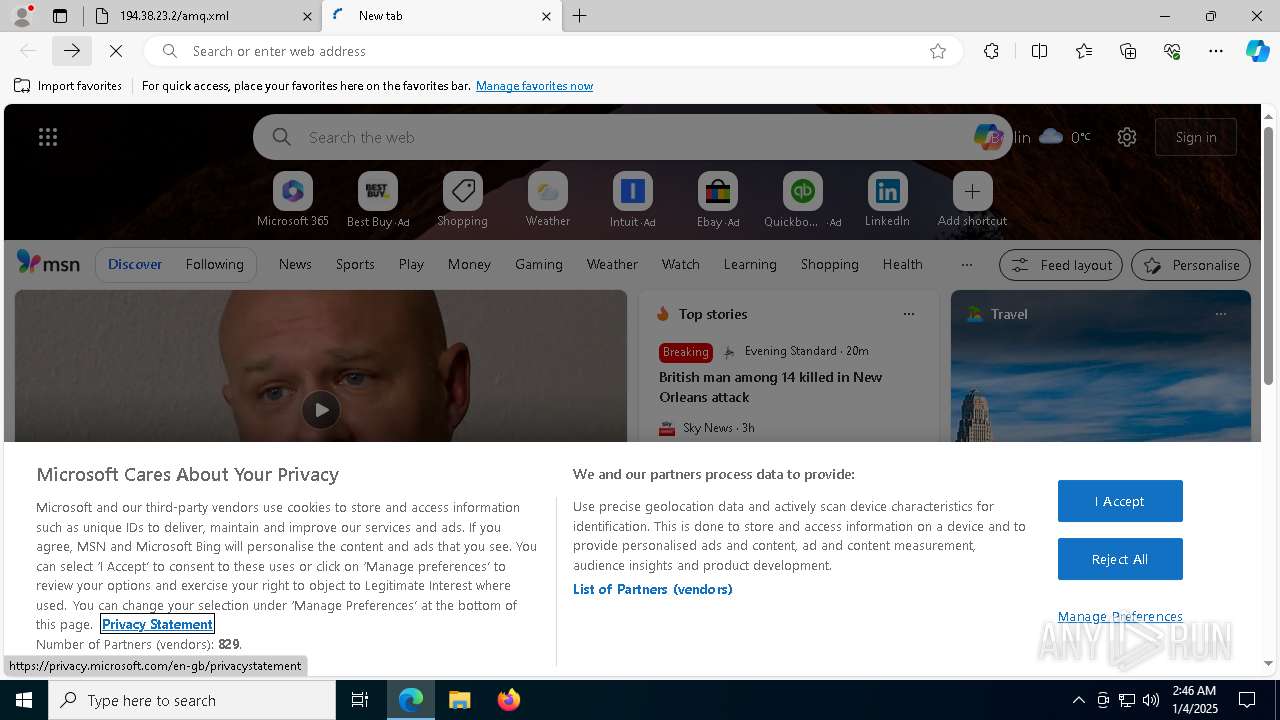Image resolution: width=1280 pixels, height=720 pixels.
Task: Open the Privacy Statement link
Action: coord(157,624)
